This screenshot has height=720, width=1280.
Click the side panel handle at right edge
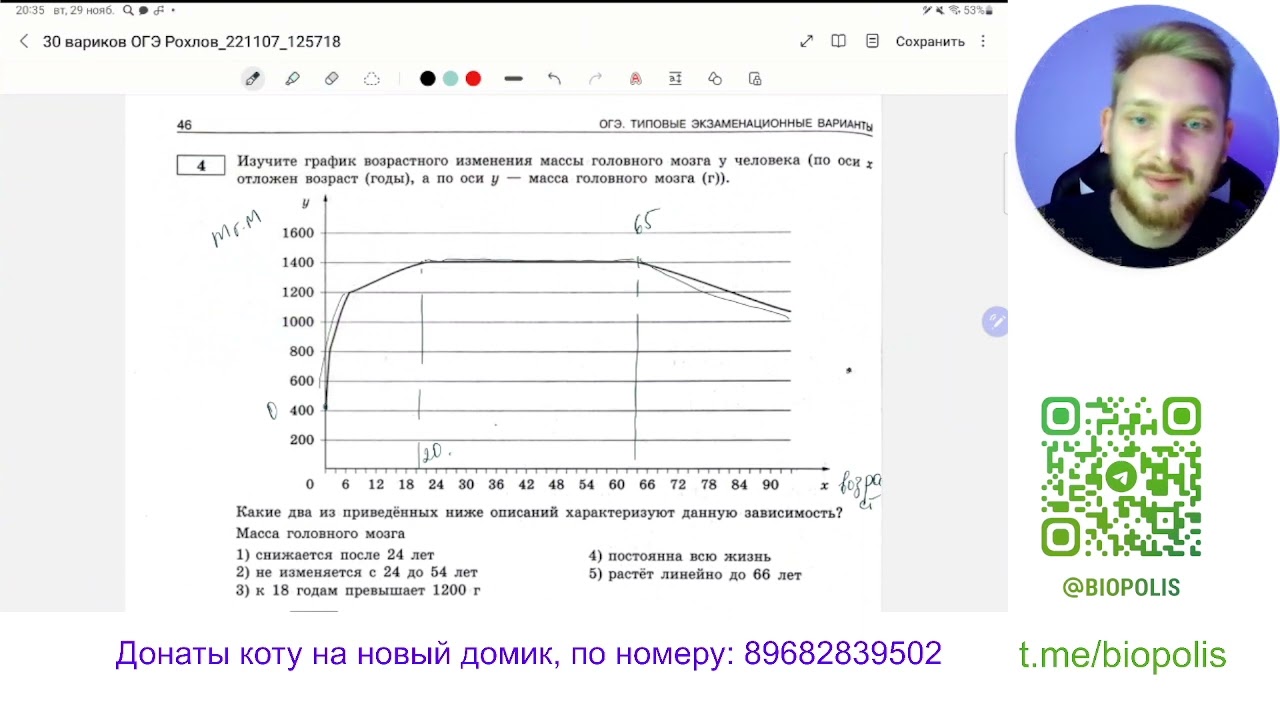[1005, 183]
